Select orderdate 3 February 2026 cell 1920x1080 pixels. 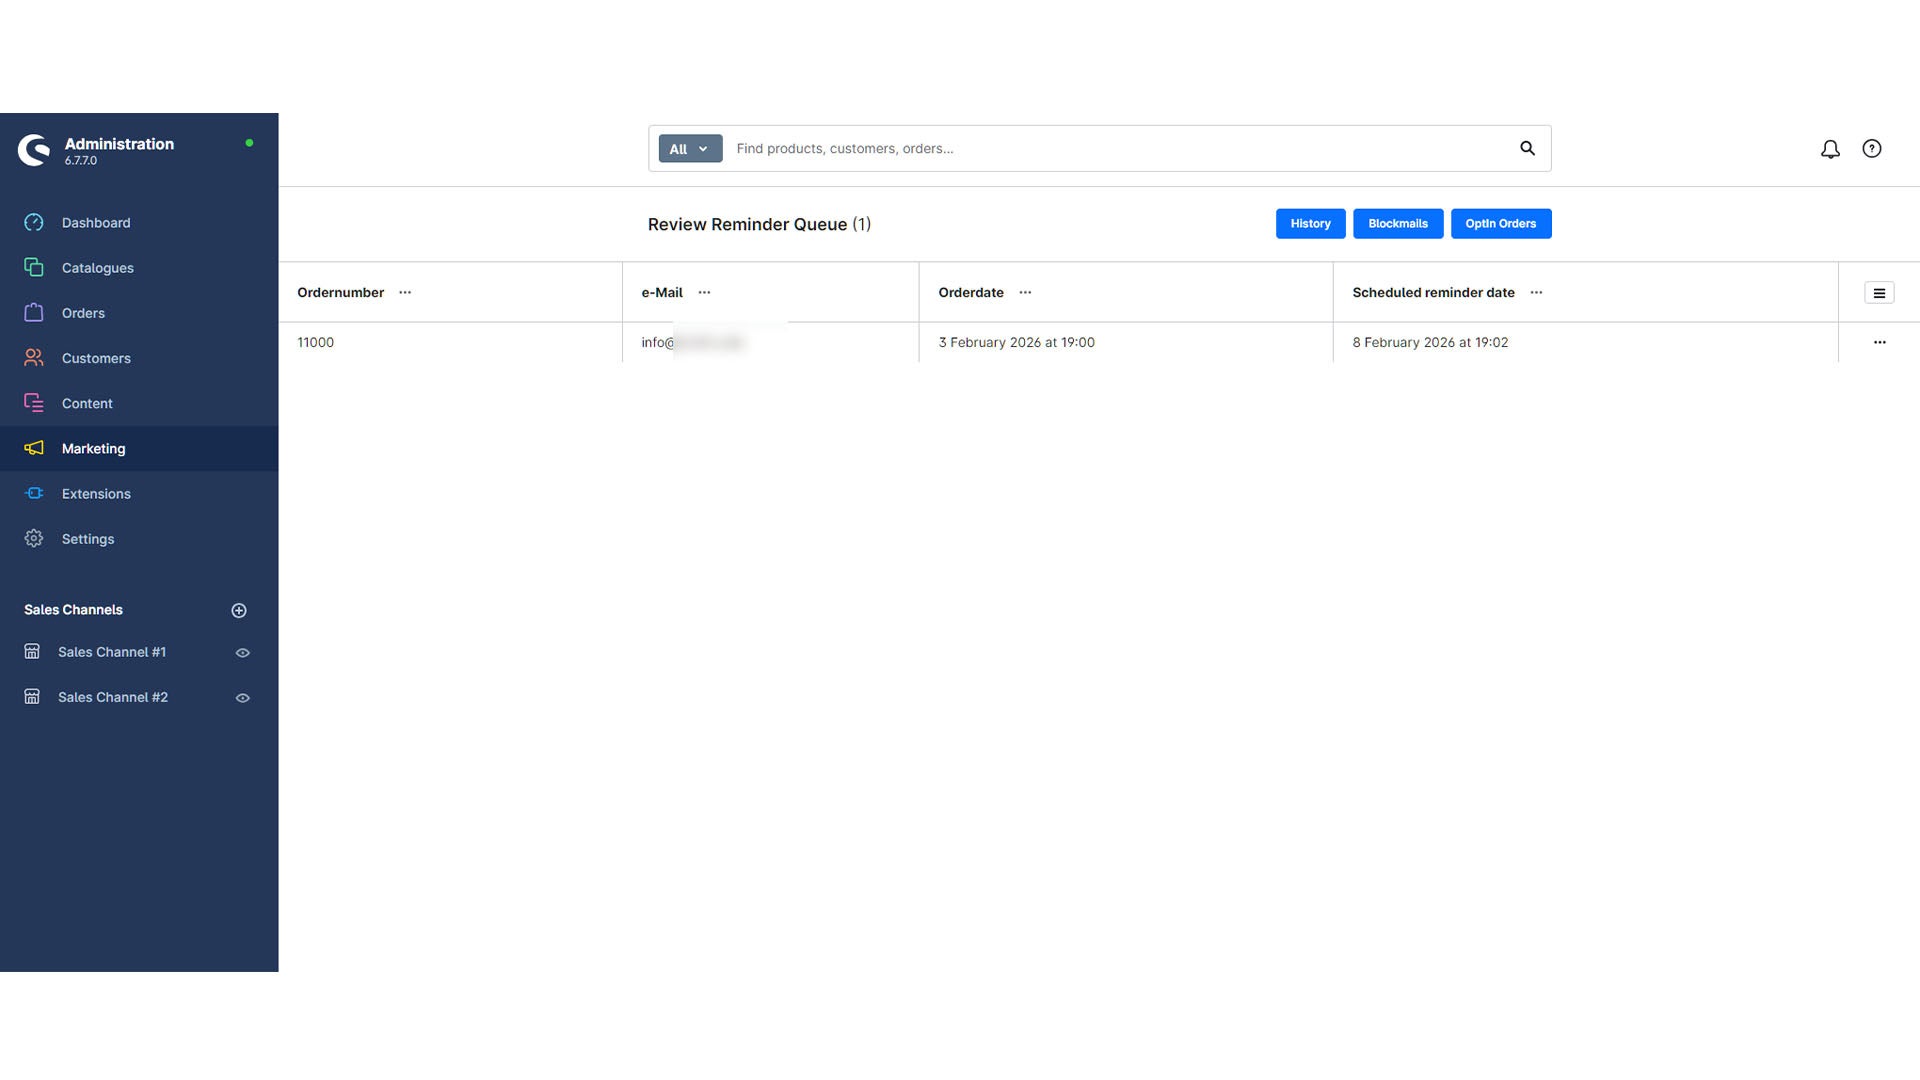[x=1125, y=342]
